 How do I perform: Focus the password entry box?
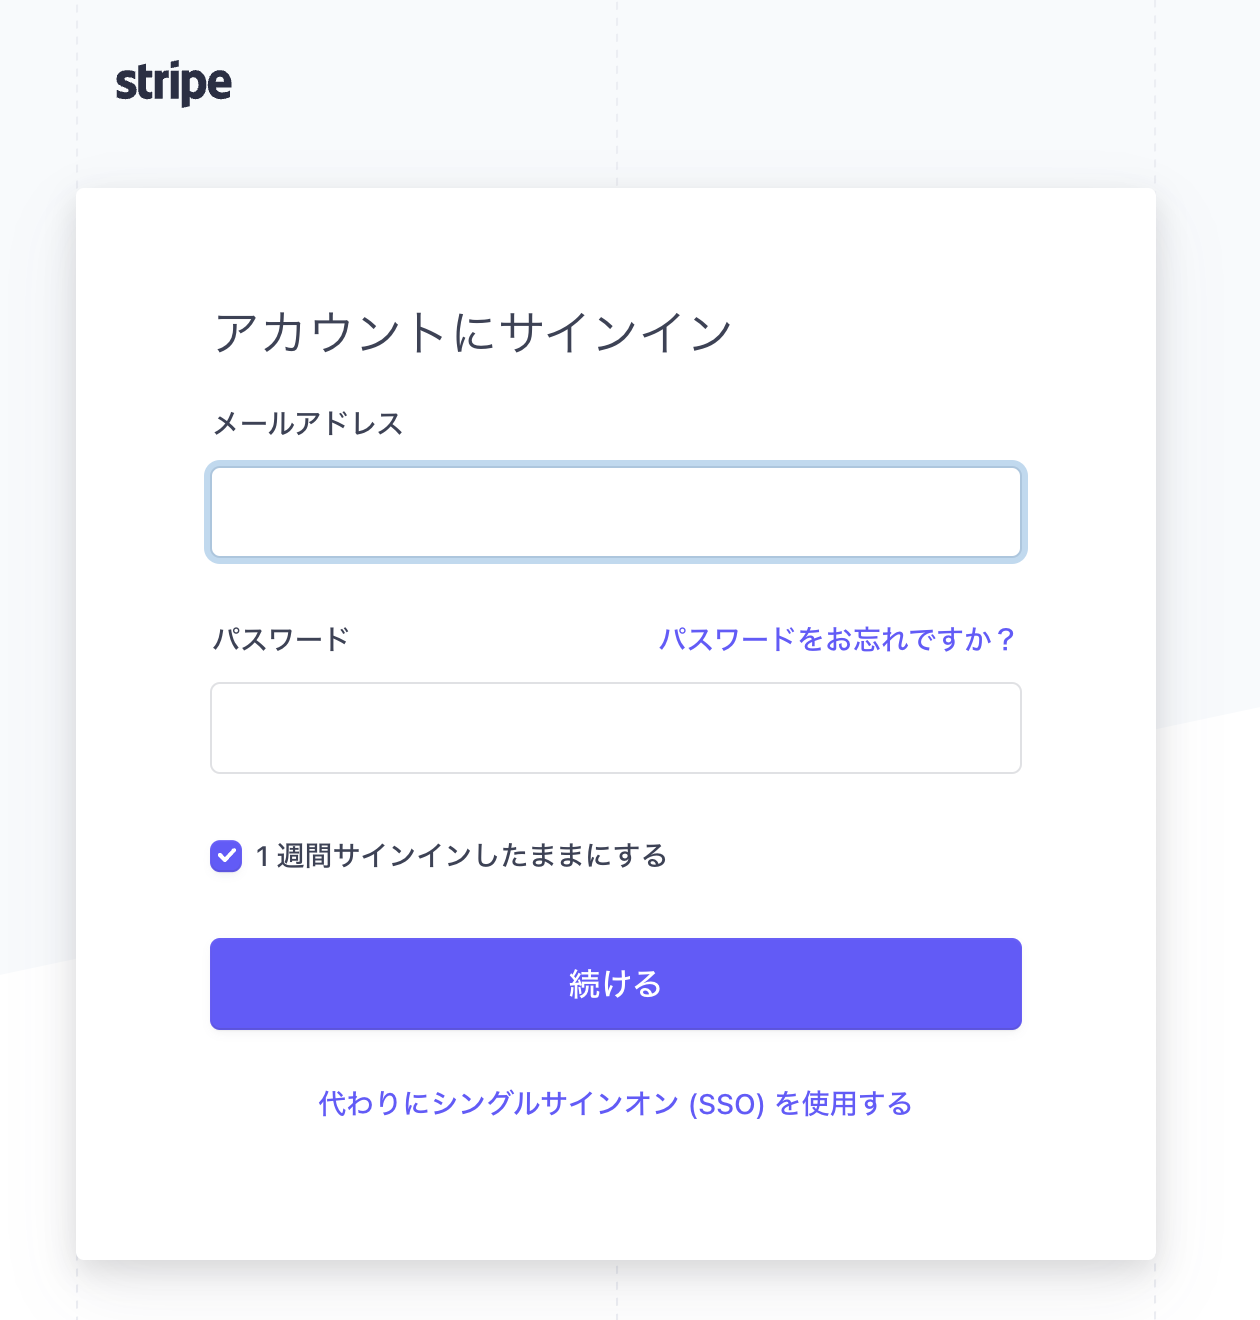tap(615, 728)
